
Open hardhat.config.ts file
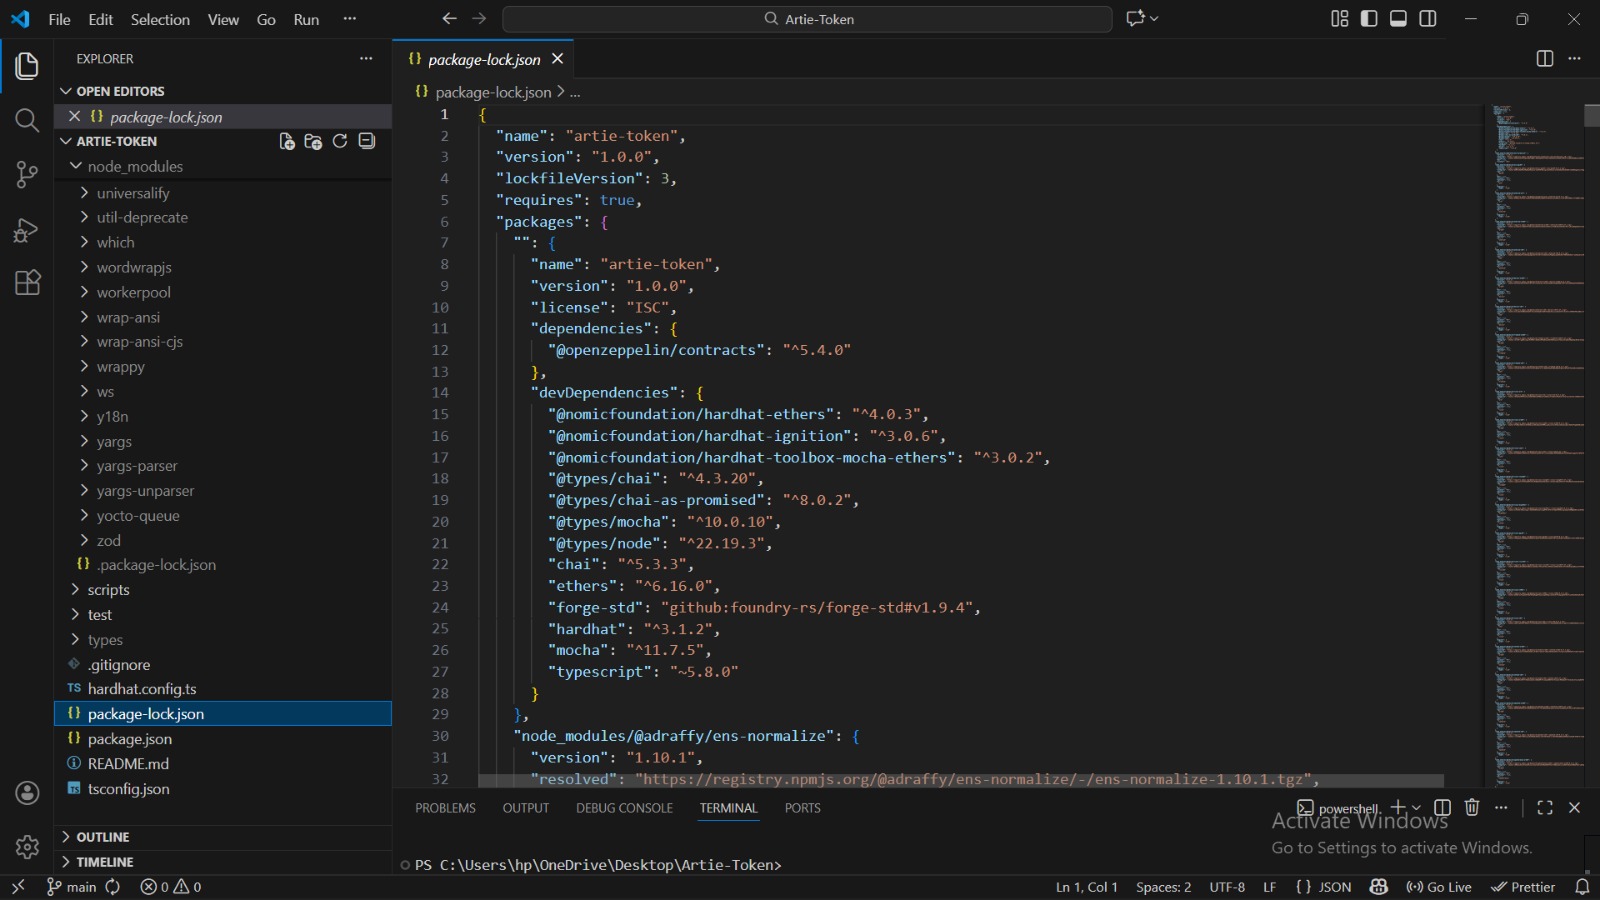click(x=142, y=689)
